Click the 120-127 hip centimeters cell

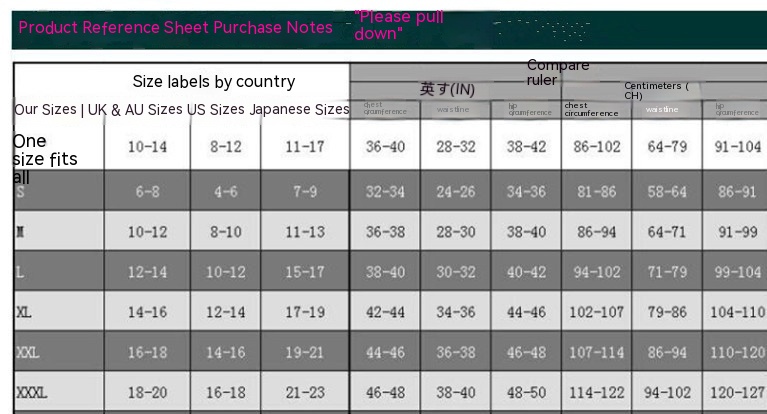pos(739,393)
